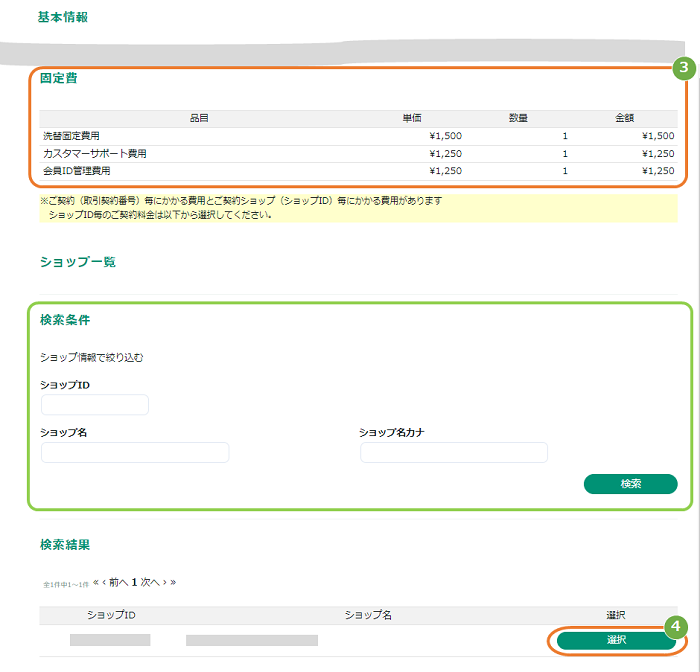This screenshot has width=700, height=672.
Task: Click ショップ名 results column header
Action: 368,615
